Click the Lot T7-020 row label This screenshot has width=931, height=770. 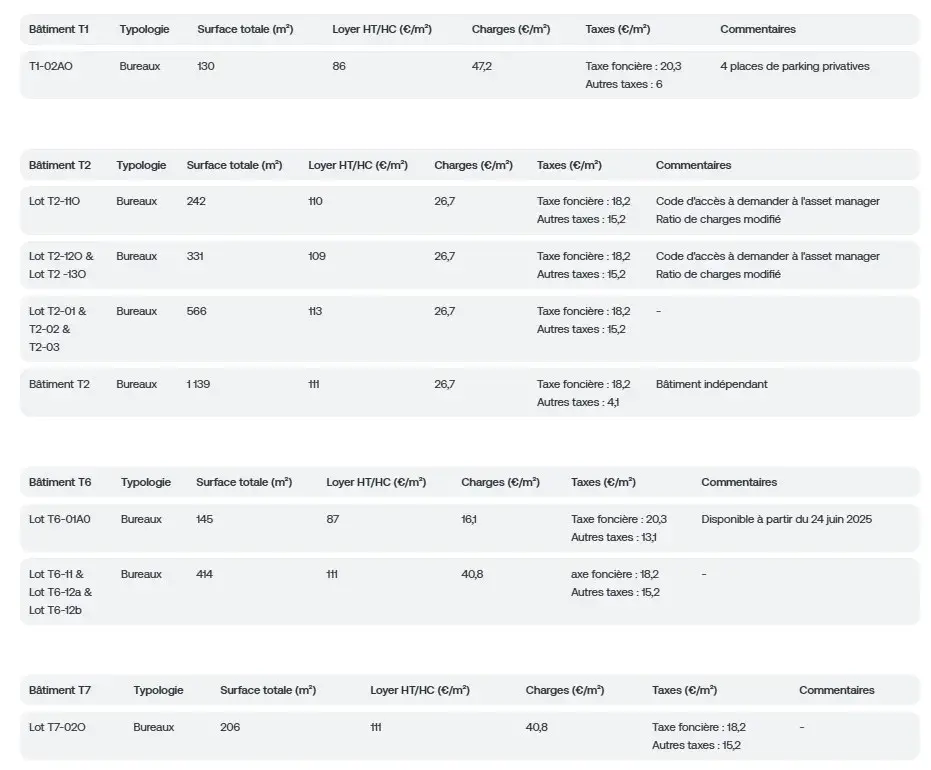[57, 727]
